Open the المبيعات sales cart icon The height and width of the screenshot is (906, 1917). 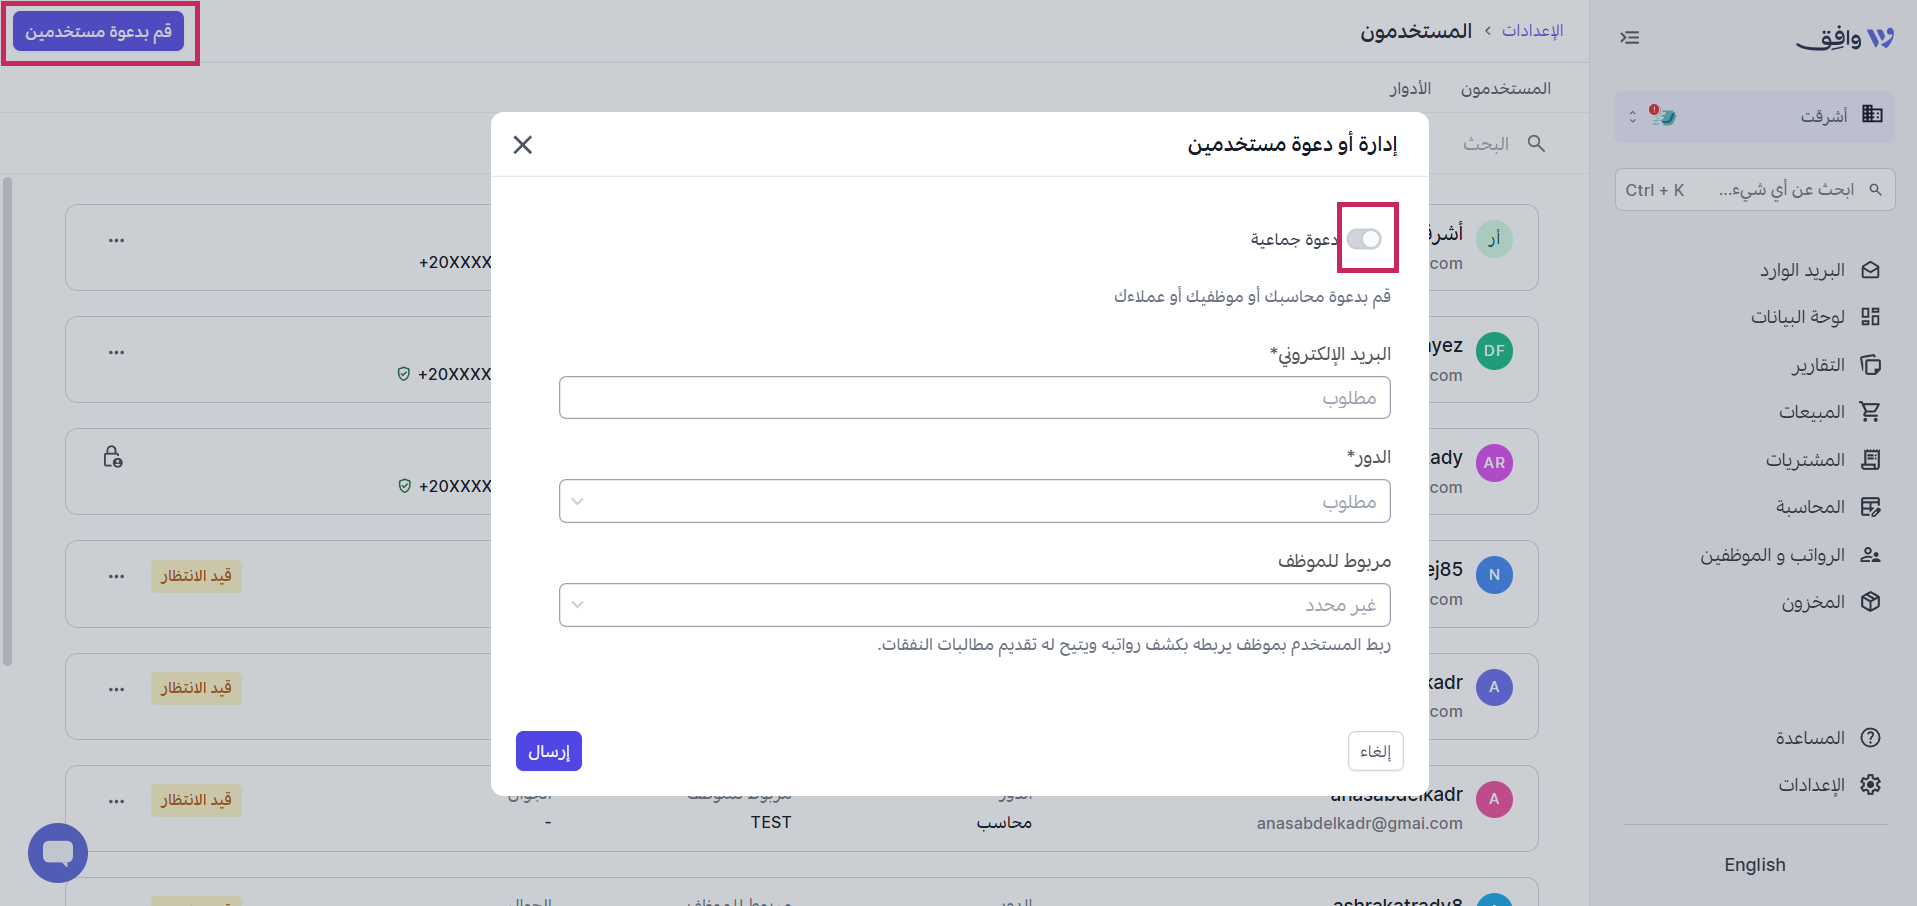click(1871, 412)
